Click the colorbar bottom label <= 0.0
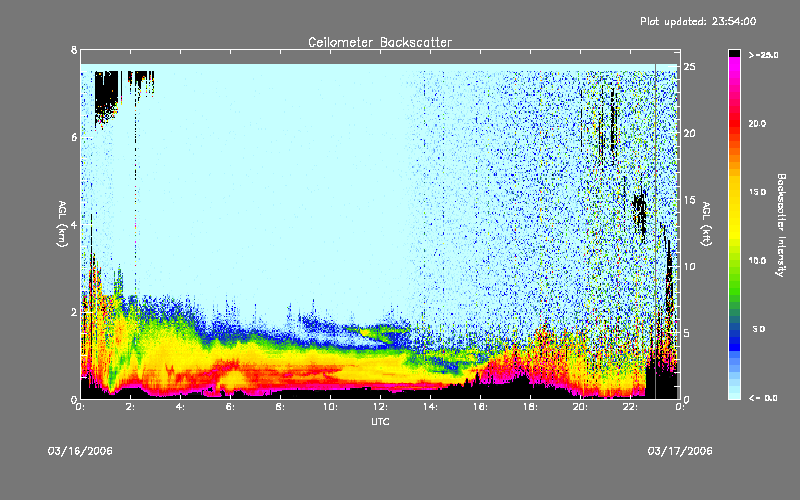The height and width of the screenshot is (500, 800). (x=764, y=398)
